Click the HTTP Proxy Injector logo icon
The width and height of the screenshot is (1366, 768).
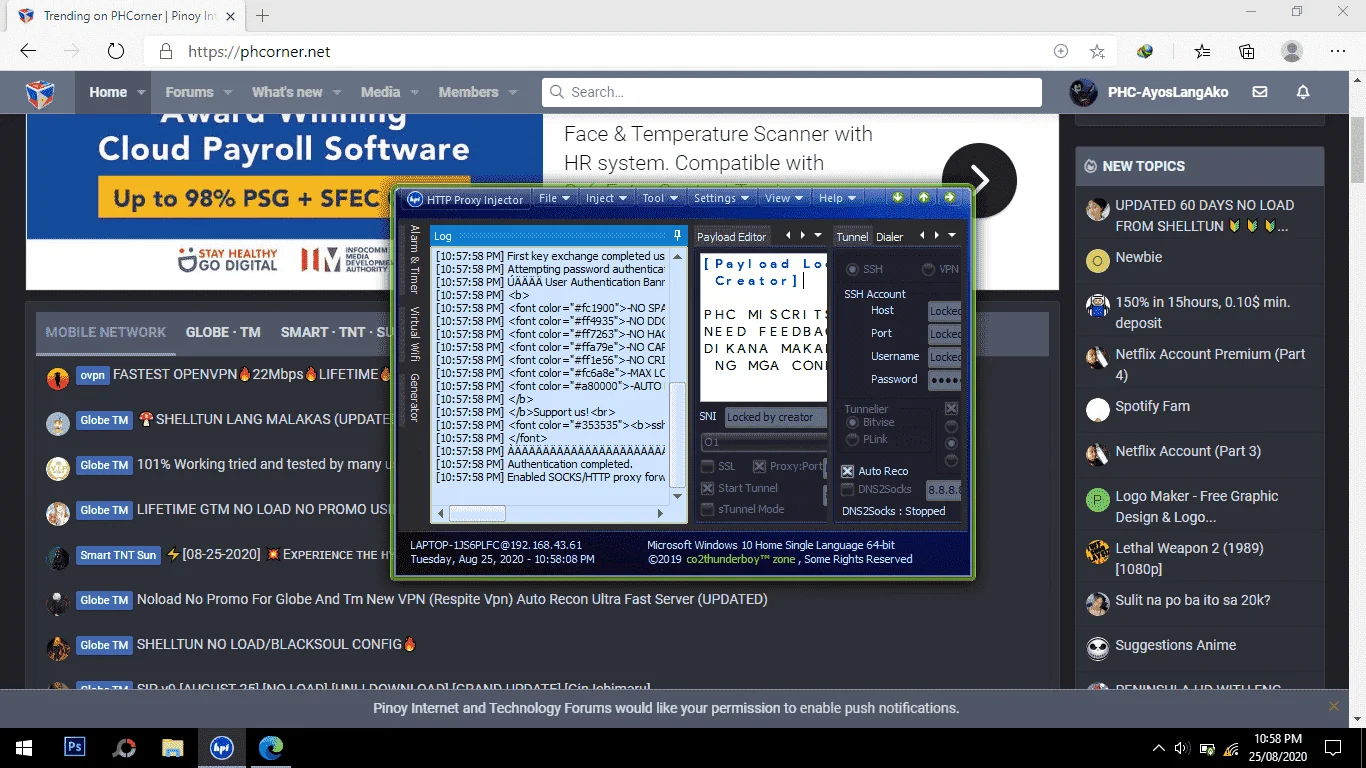click(x=414, y=199)
